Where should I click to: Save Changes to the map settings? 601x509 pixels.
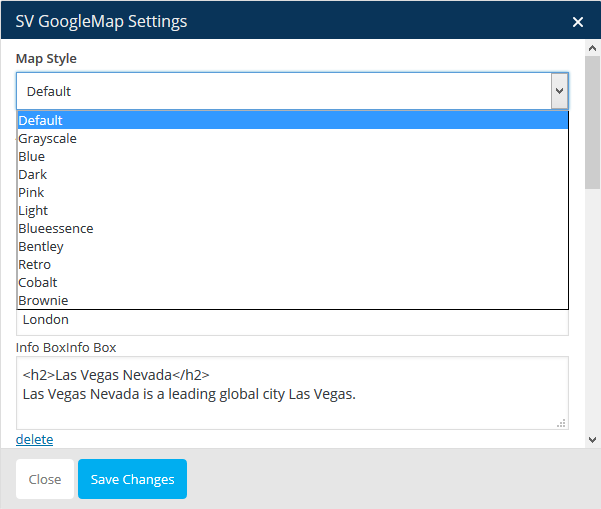[x=132, y=479]
